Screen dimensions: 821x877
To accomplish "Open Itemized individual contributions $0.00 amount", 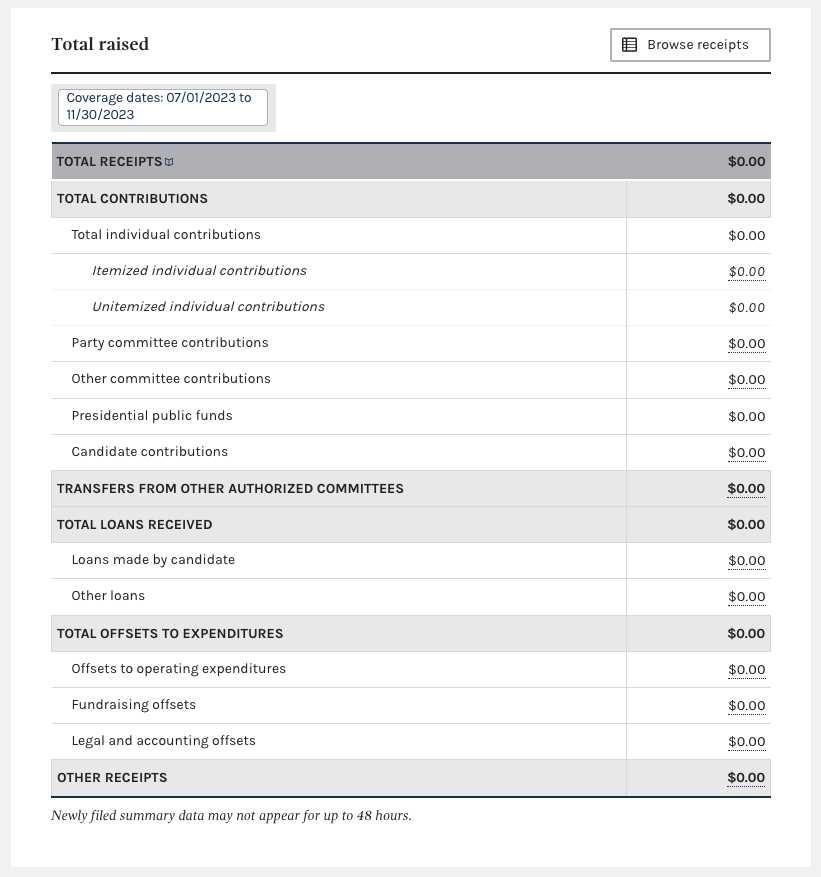I will click(x=747, y=272).
